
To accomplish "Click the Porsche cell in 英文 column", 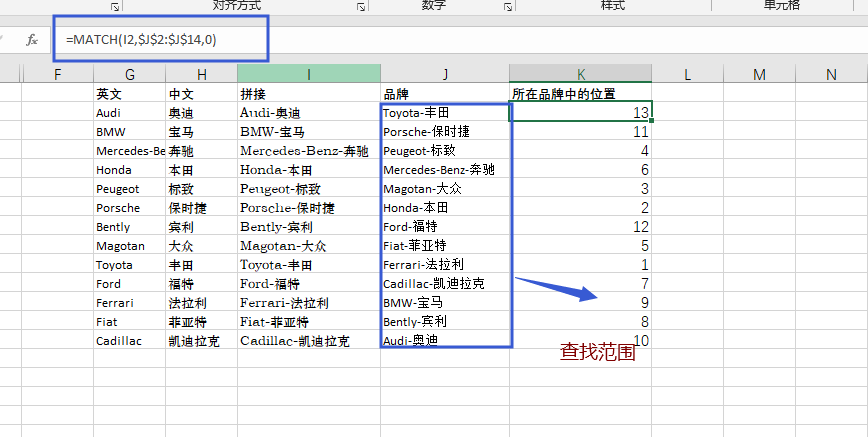I will [x=130, y=208].
